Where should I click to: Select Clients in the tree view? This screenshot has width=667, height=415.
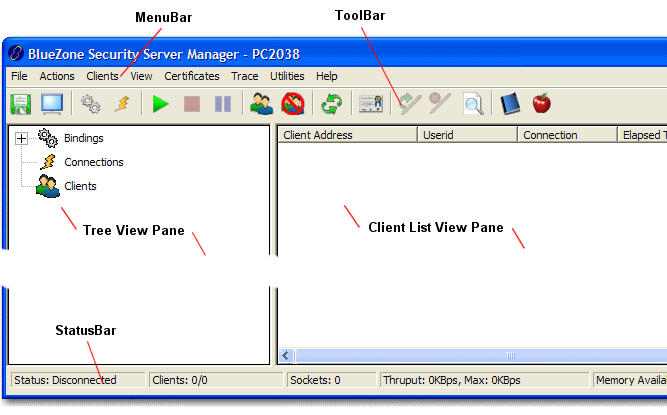pos(80,186)
